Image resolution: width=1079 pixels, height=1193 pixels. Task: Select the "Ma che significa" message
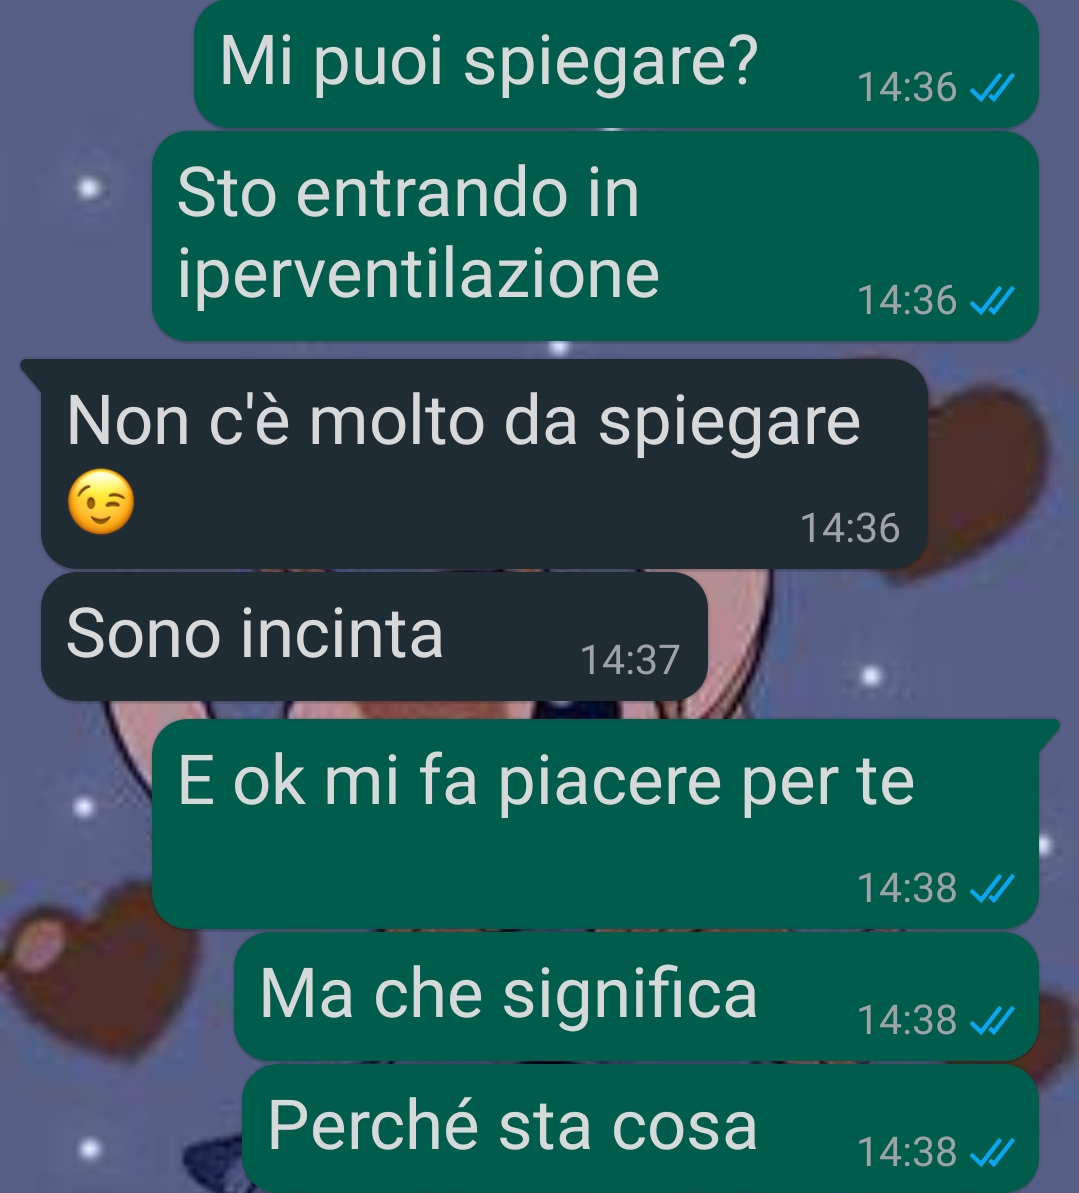coord(637,997)
